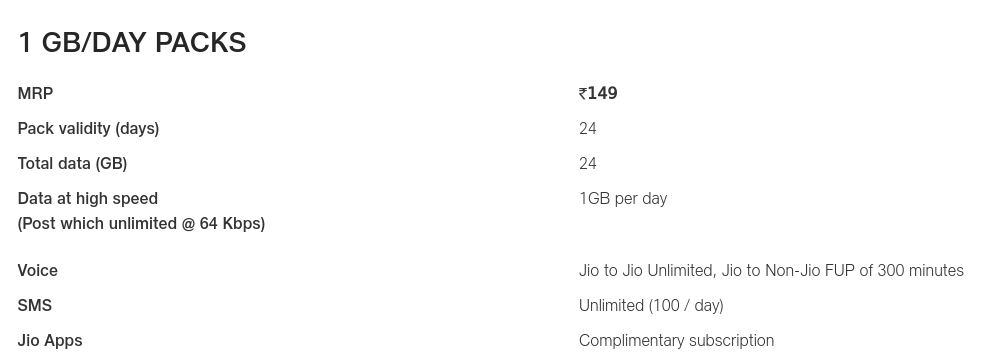Select the Total data (GB) label
The height and width of the screenshot is (362, 988).
pyautogui.click(x=72, y=164)
